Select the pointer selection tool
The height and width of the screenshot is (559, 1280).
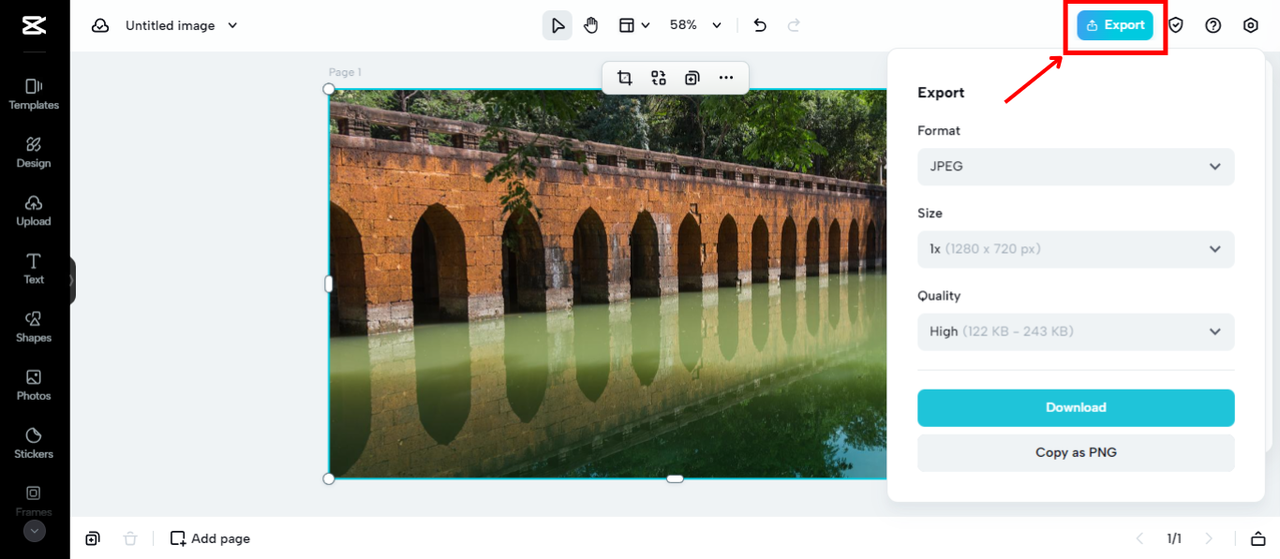click(558, 25)
